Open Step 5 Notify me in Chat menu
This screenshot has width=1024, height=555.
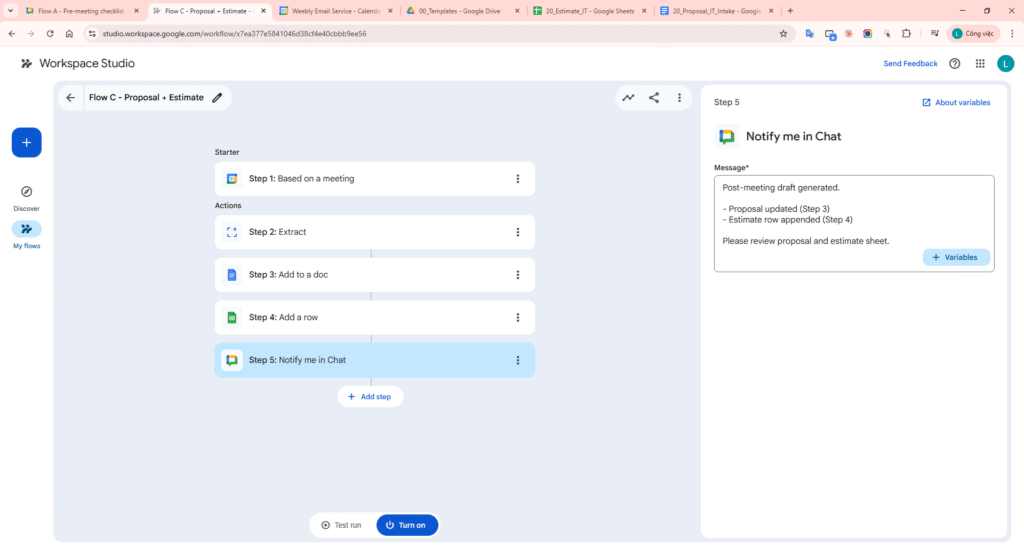pos(517,360)
